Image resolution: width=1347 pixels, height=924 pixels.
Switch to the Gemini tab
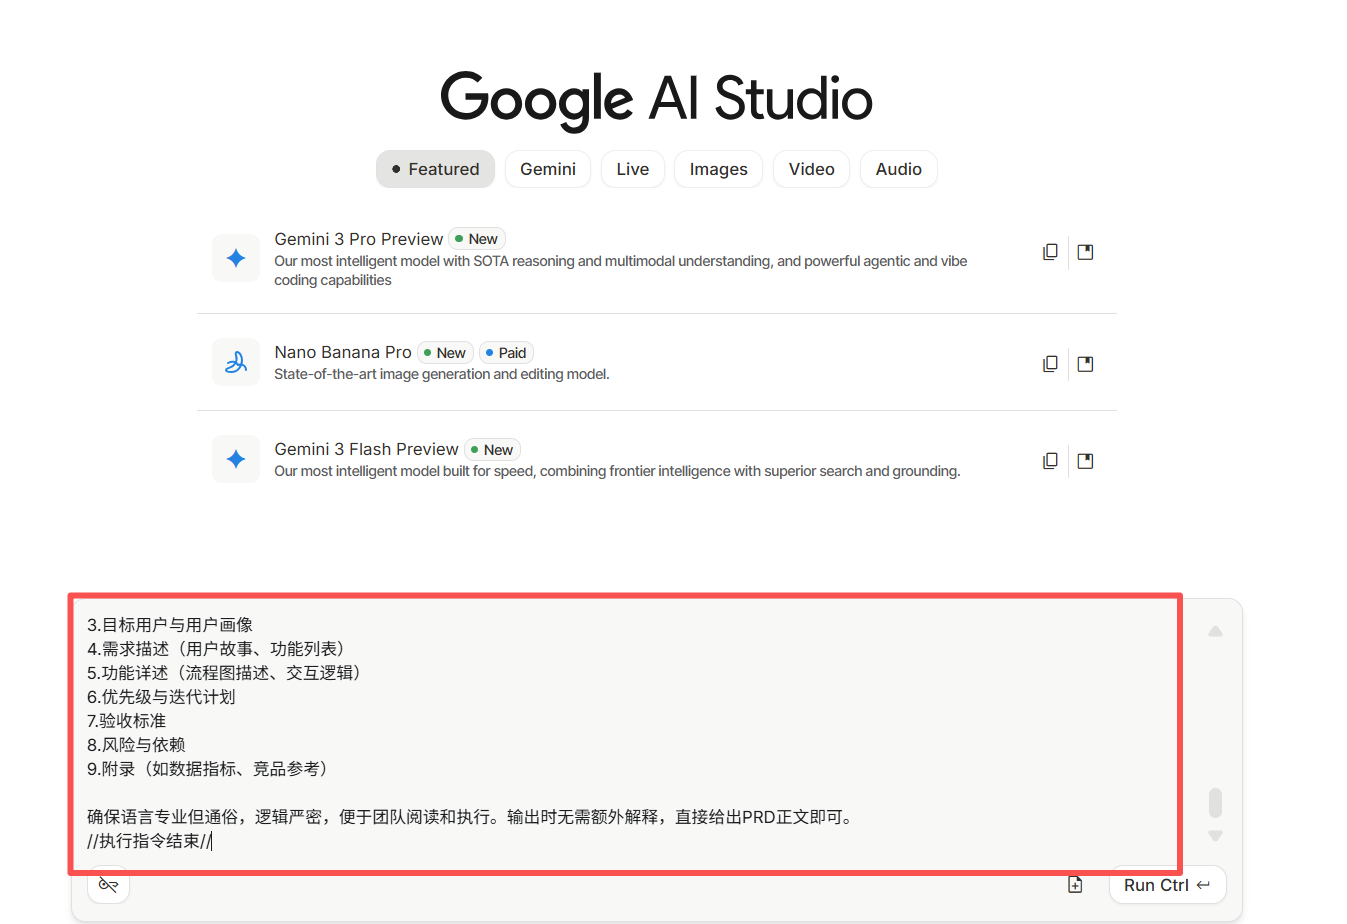click(x=547, y=169)
